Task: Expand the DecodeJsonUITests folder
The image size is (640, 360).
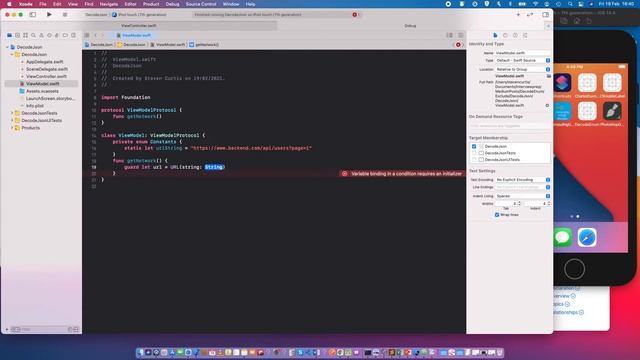Action: click(x=12, y=120)
